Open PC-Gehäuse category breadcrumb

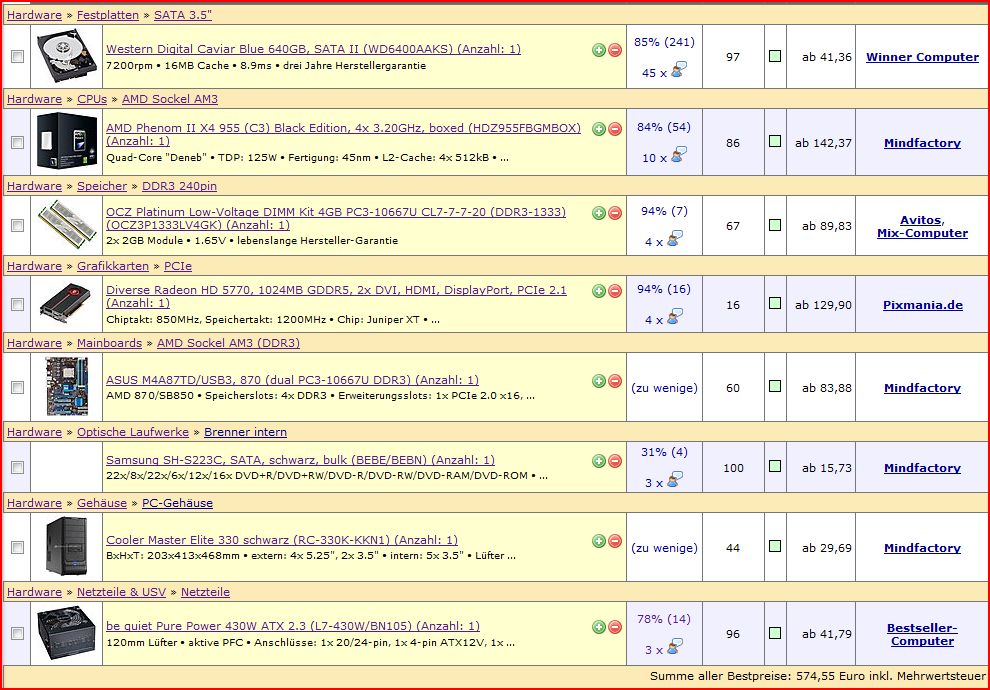click(x=177, y=503)
